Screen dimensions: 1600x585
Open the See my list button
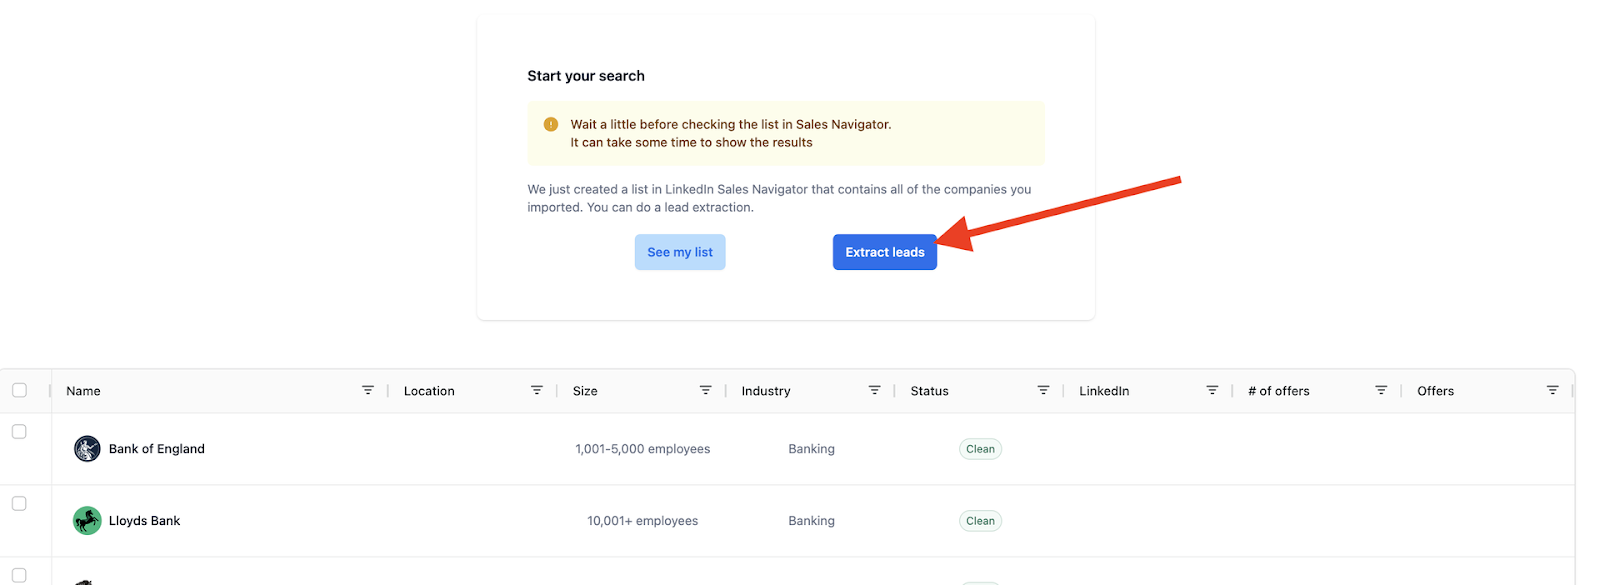680,252
